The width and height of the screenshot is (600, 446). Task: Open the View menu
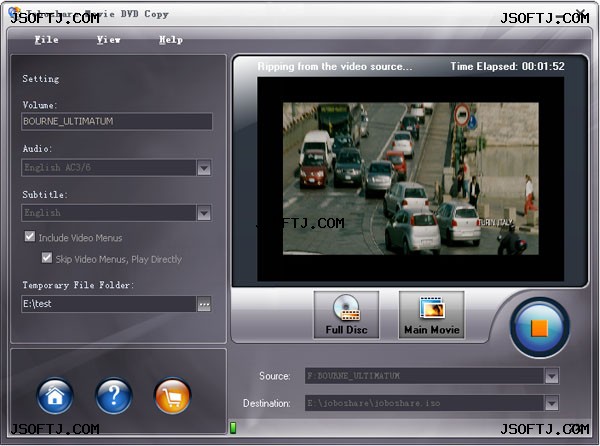click(x=109, y=40)
